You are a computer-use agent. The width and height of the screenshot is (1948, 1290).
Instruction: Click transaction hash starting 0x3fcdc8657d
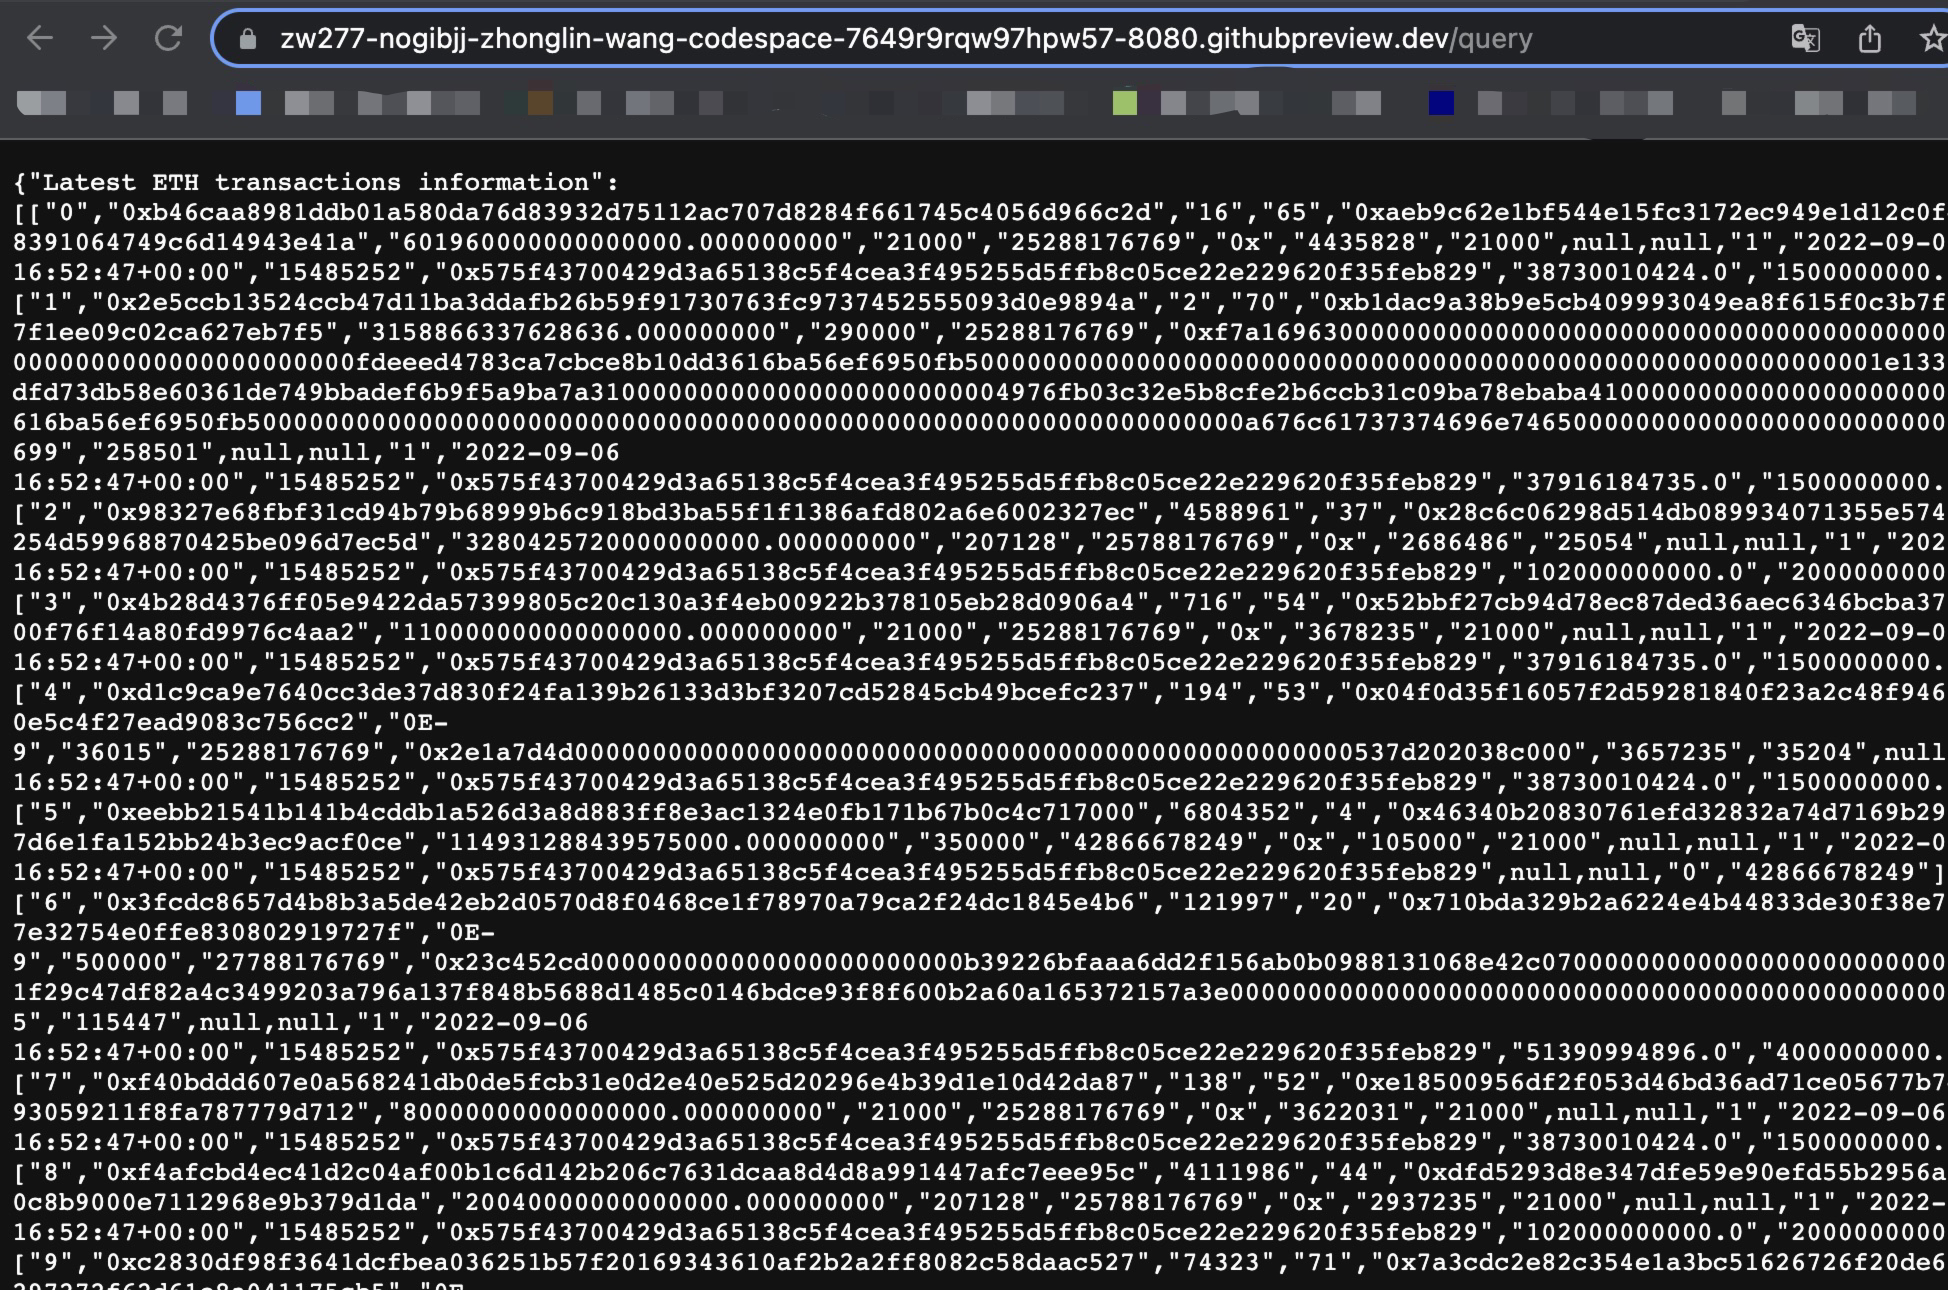620,903
